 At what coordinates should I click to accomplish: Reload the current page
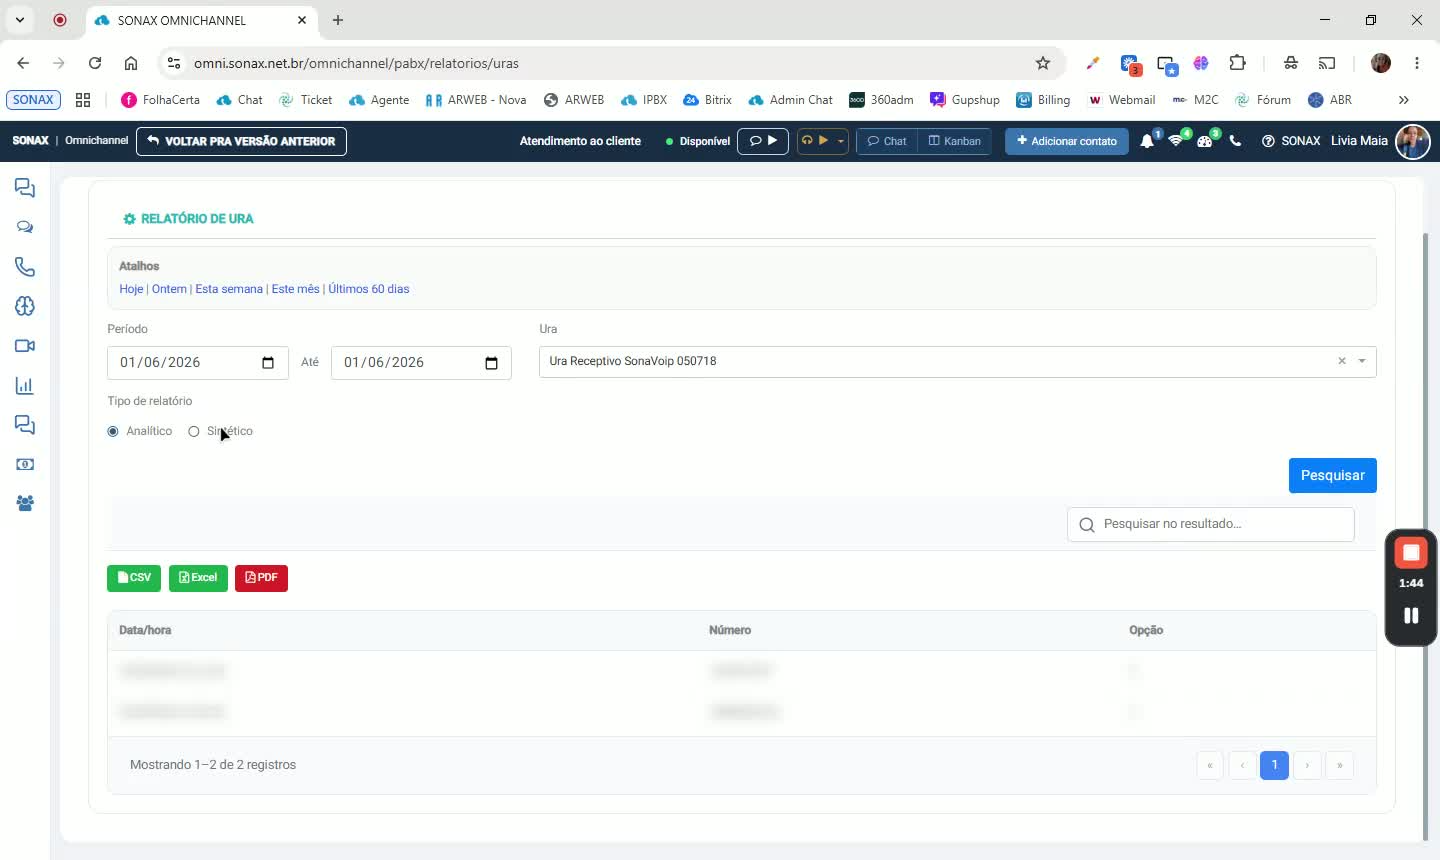coord(95,63)
